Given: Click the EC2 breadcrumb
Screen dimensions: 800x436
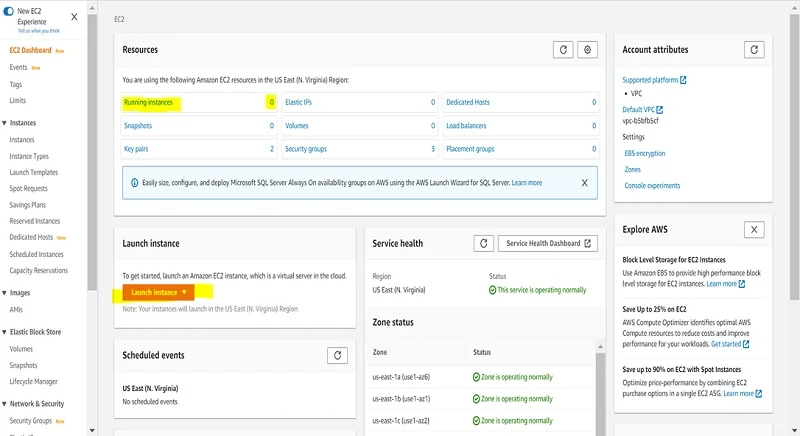Looking at the screenshot, I should (119, 19).
